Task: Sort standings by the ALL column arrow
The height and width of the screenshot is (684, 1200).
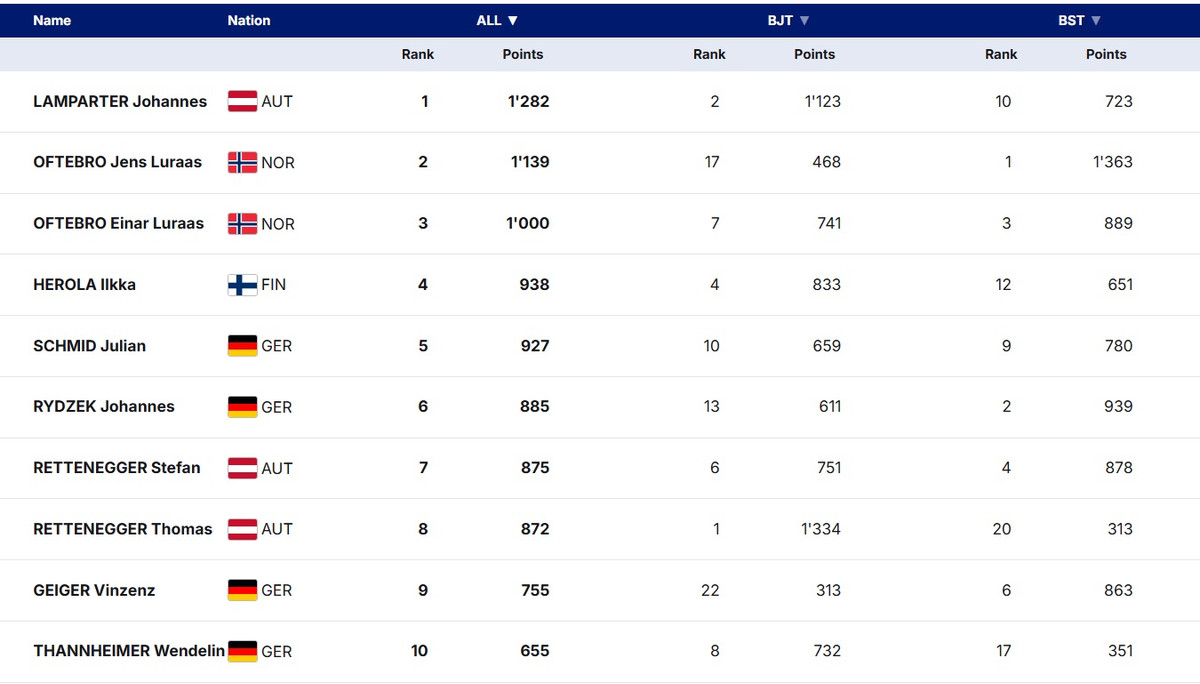Action: [x=513, y=20]
